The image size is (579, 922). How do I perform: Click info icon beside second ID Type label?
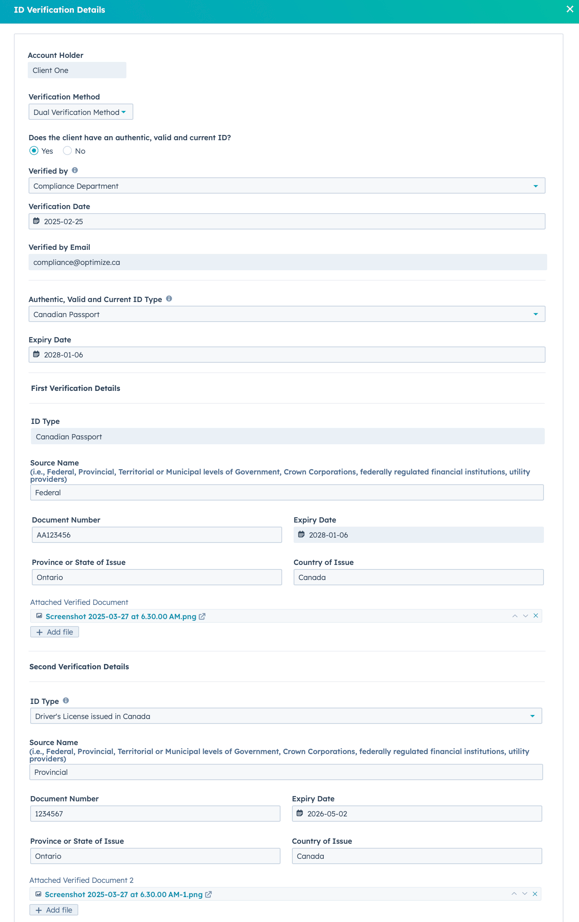coord(66,700)
